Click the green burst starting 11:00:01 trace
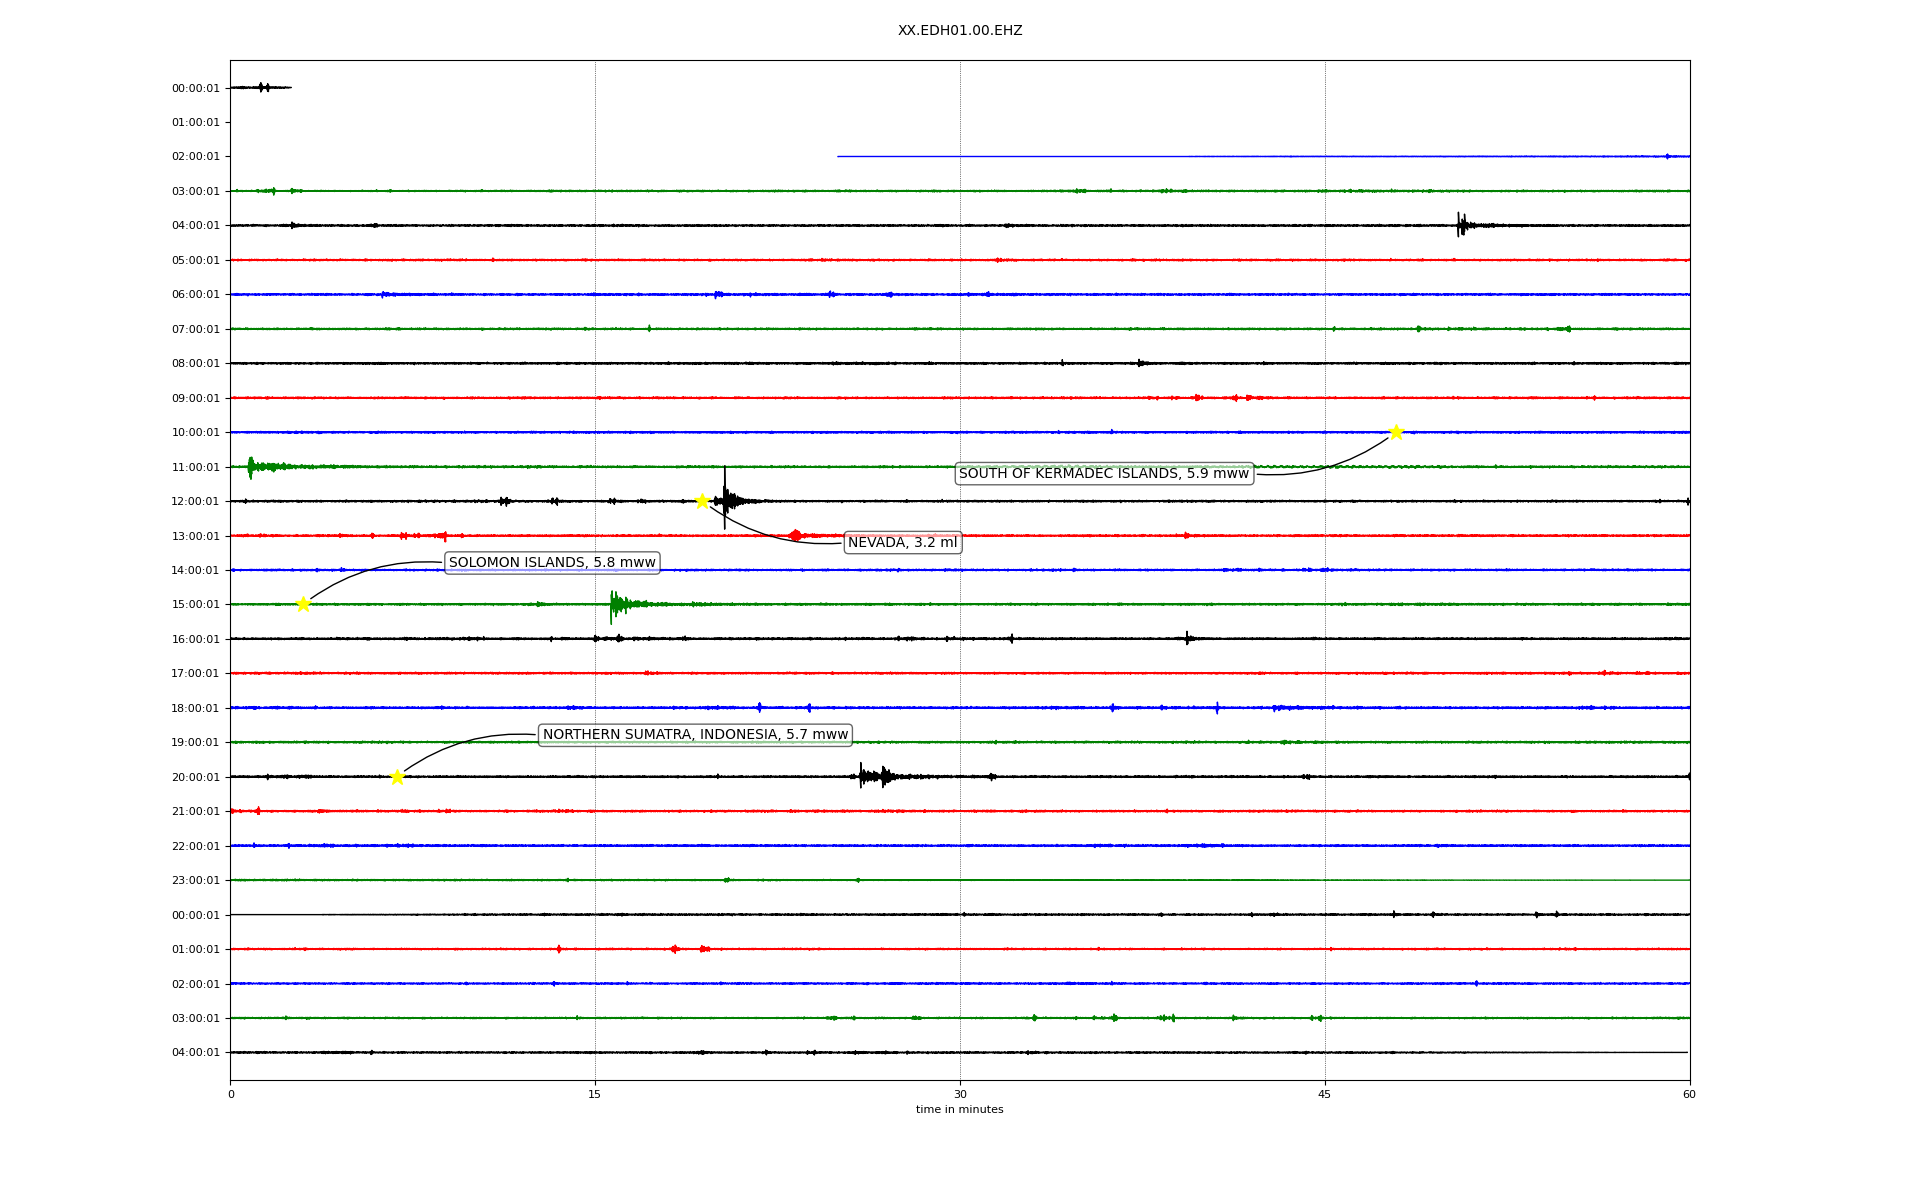 pos(252,466)
